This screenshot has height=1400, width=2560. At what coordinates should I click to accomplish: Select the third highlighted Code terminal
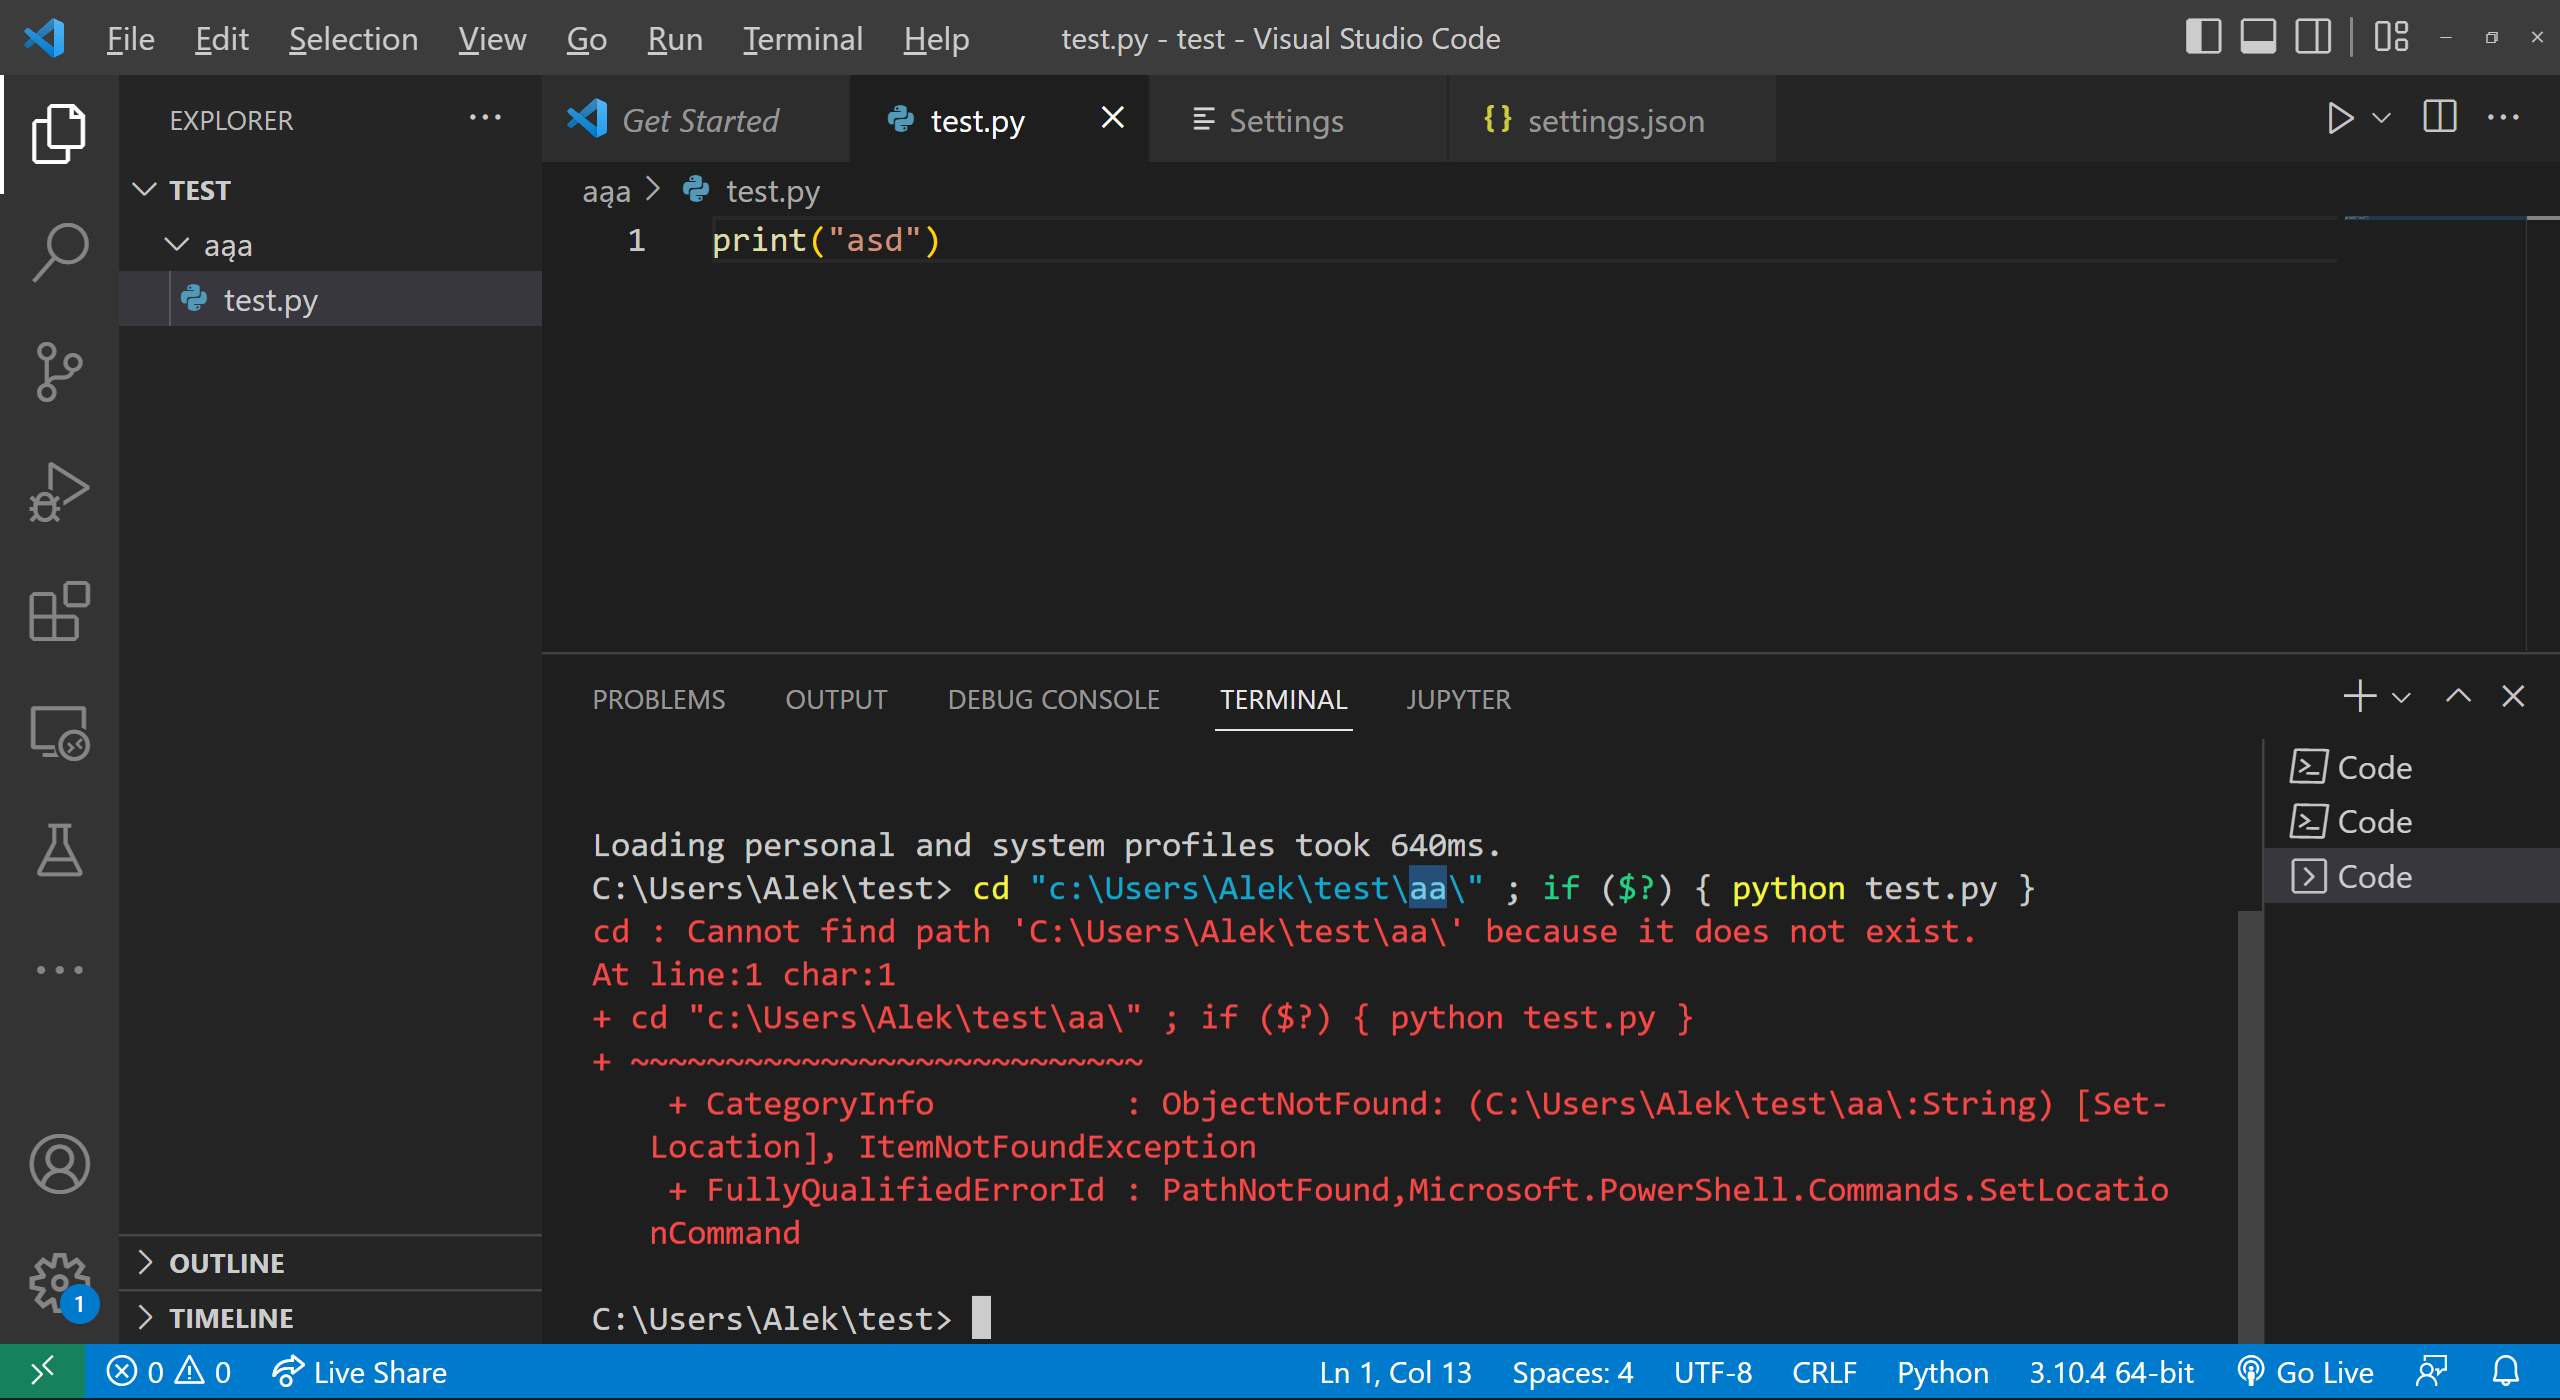pos(2410,876)
